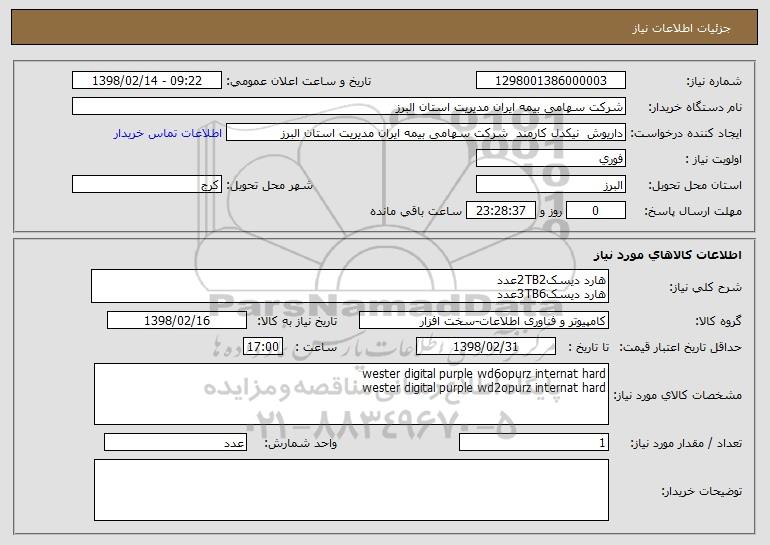Click the remaining time field 23:28:37

[x=500, y=210]
